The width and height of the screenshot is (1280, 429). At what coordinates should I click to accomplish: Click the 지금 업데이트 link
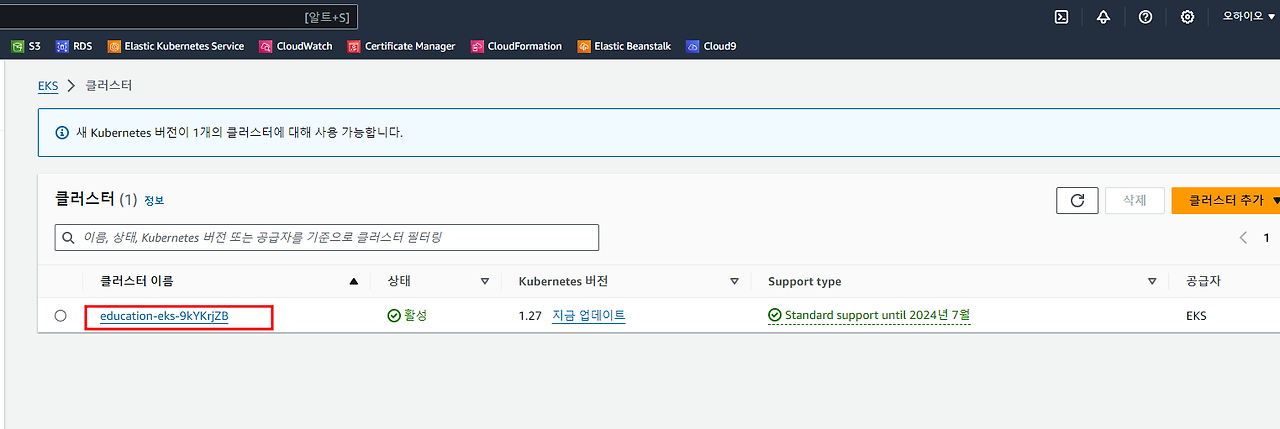pos(588,315)
